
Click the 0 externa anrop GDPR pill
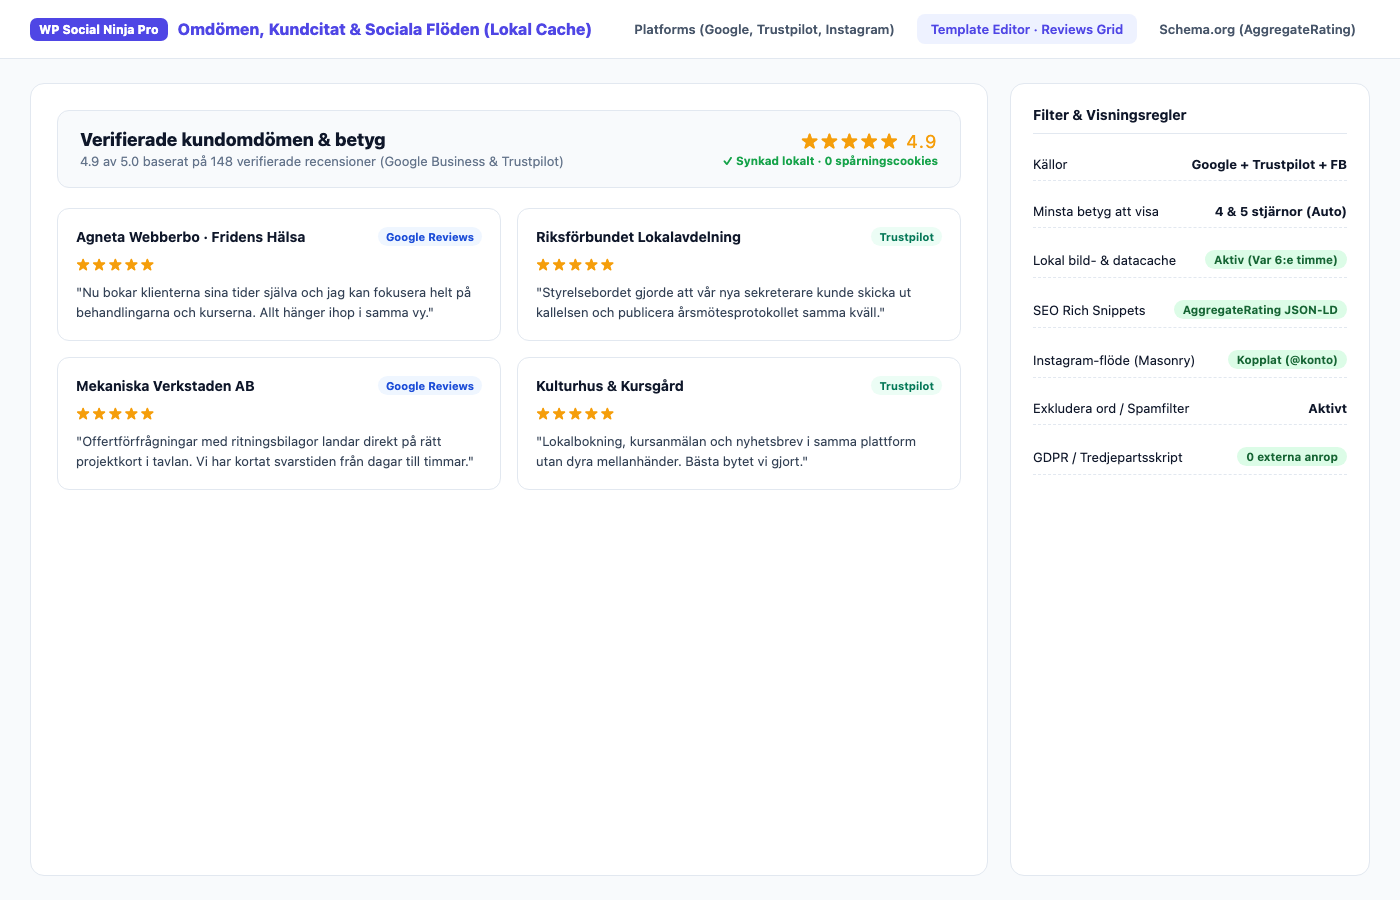coord(1292,457)
